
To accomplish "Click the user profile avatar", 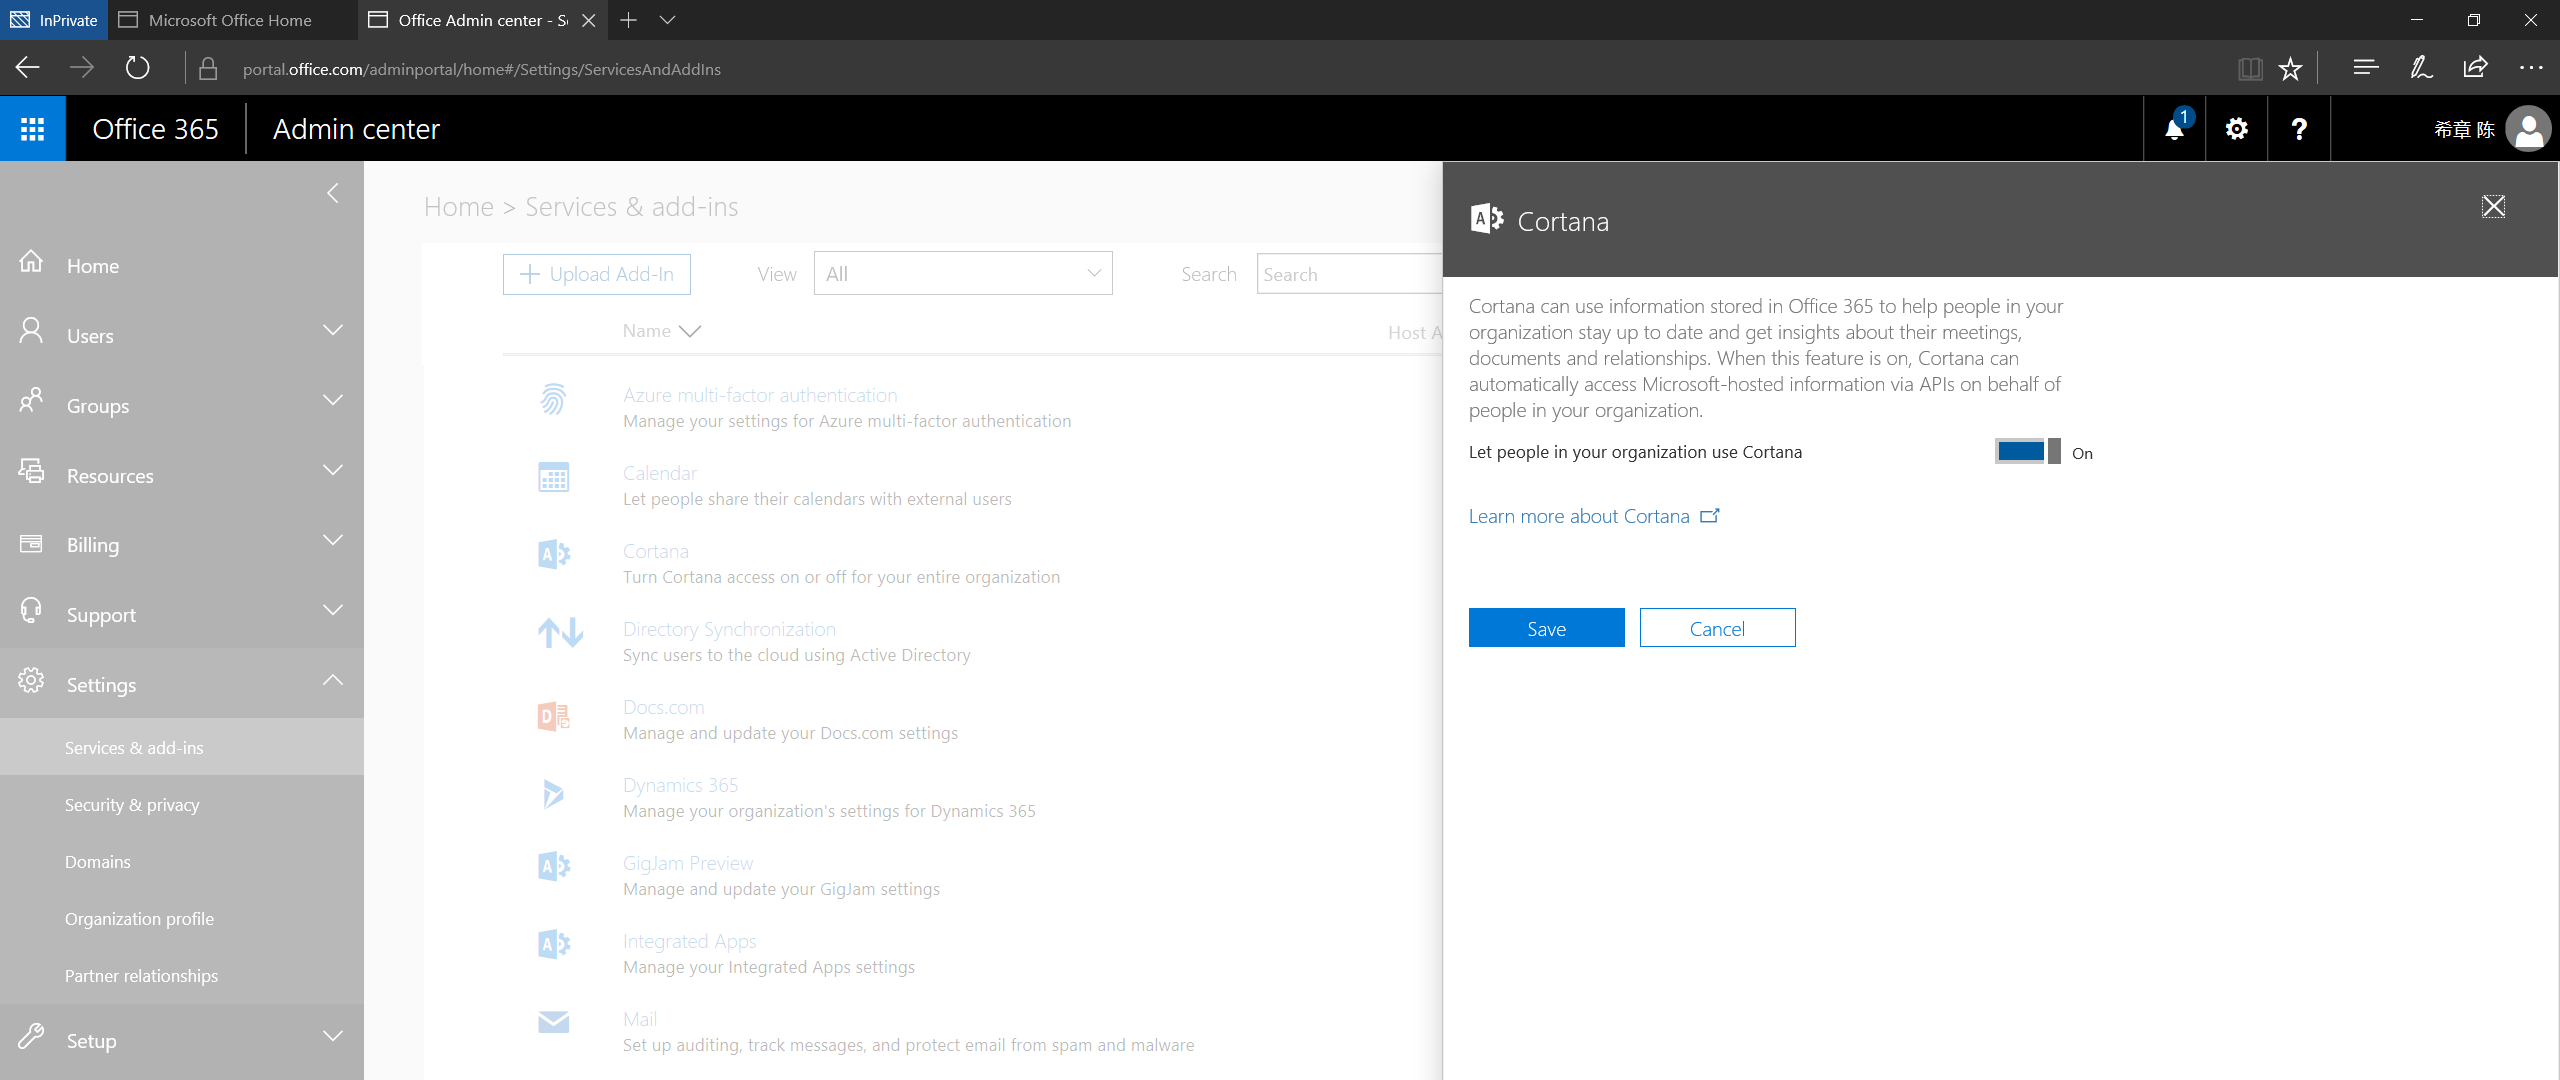I will (x=2527, y=128).
